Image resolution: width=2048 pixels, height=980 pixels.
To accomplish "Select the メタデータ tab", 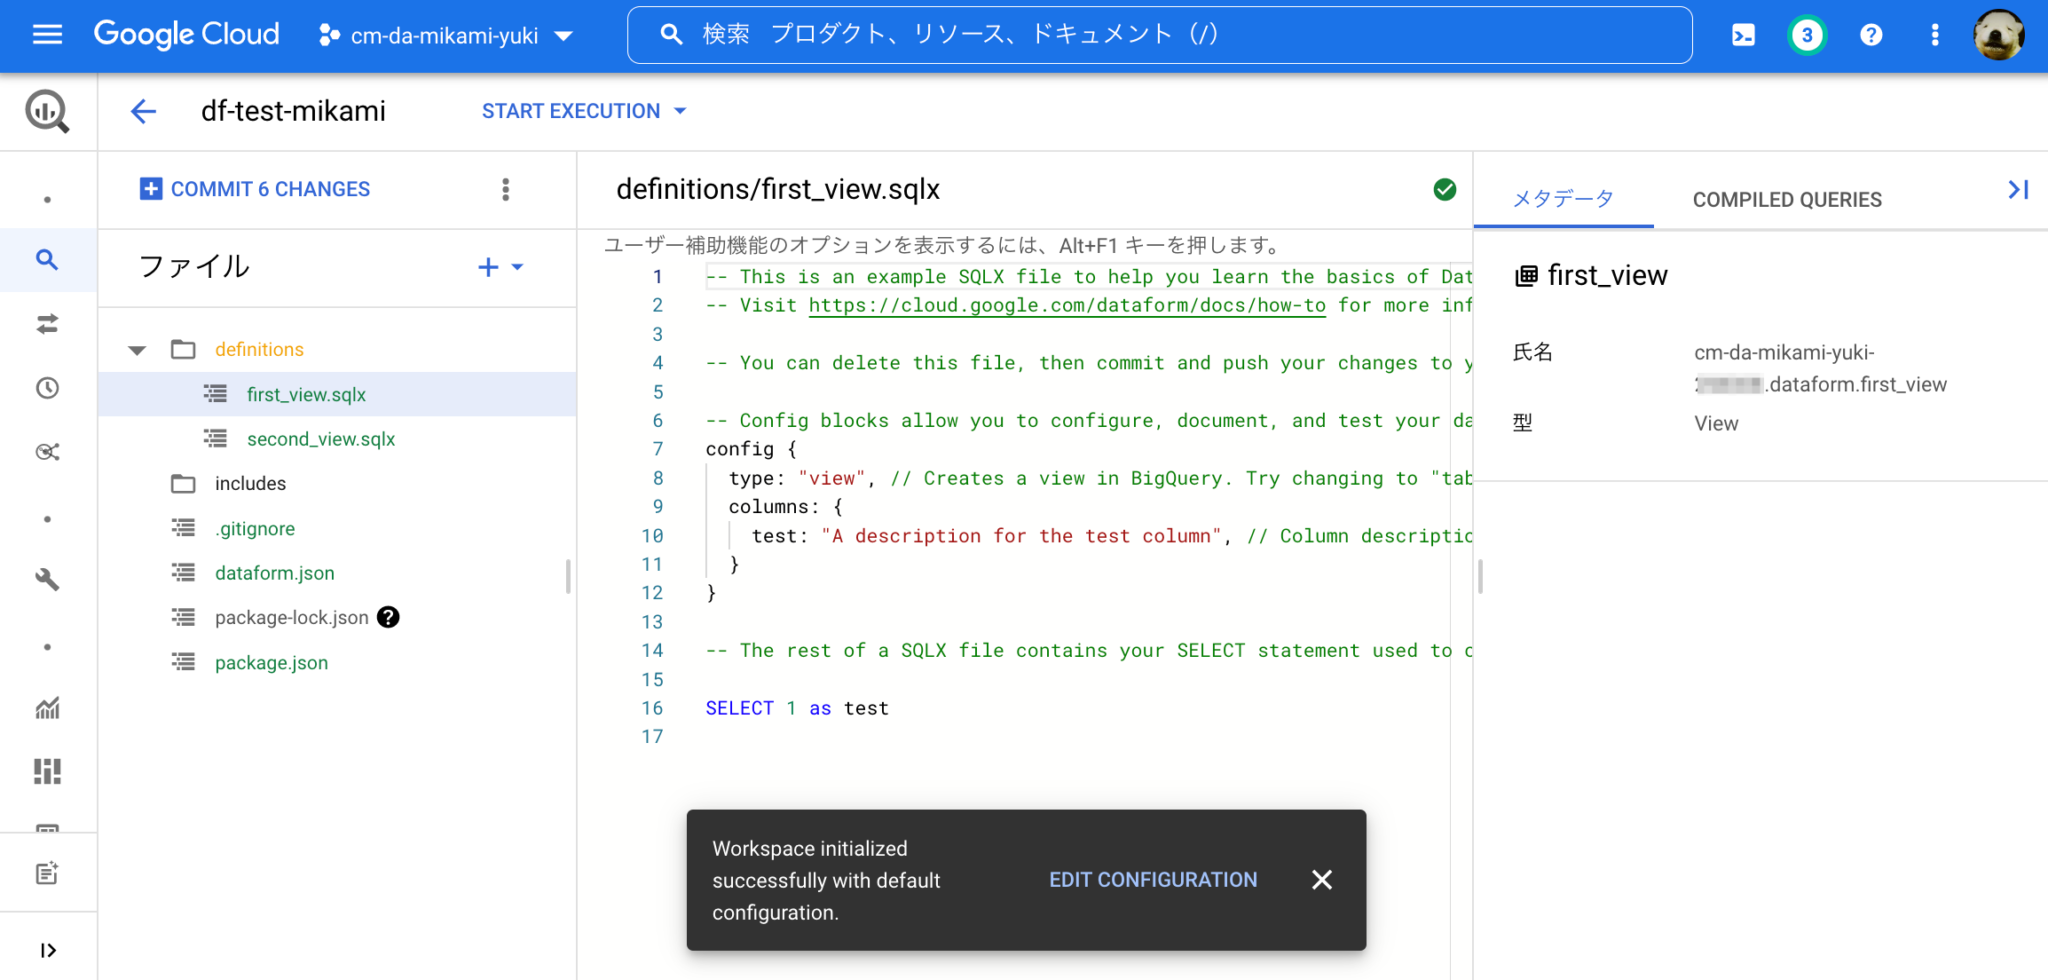I will coord(1563,199).
